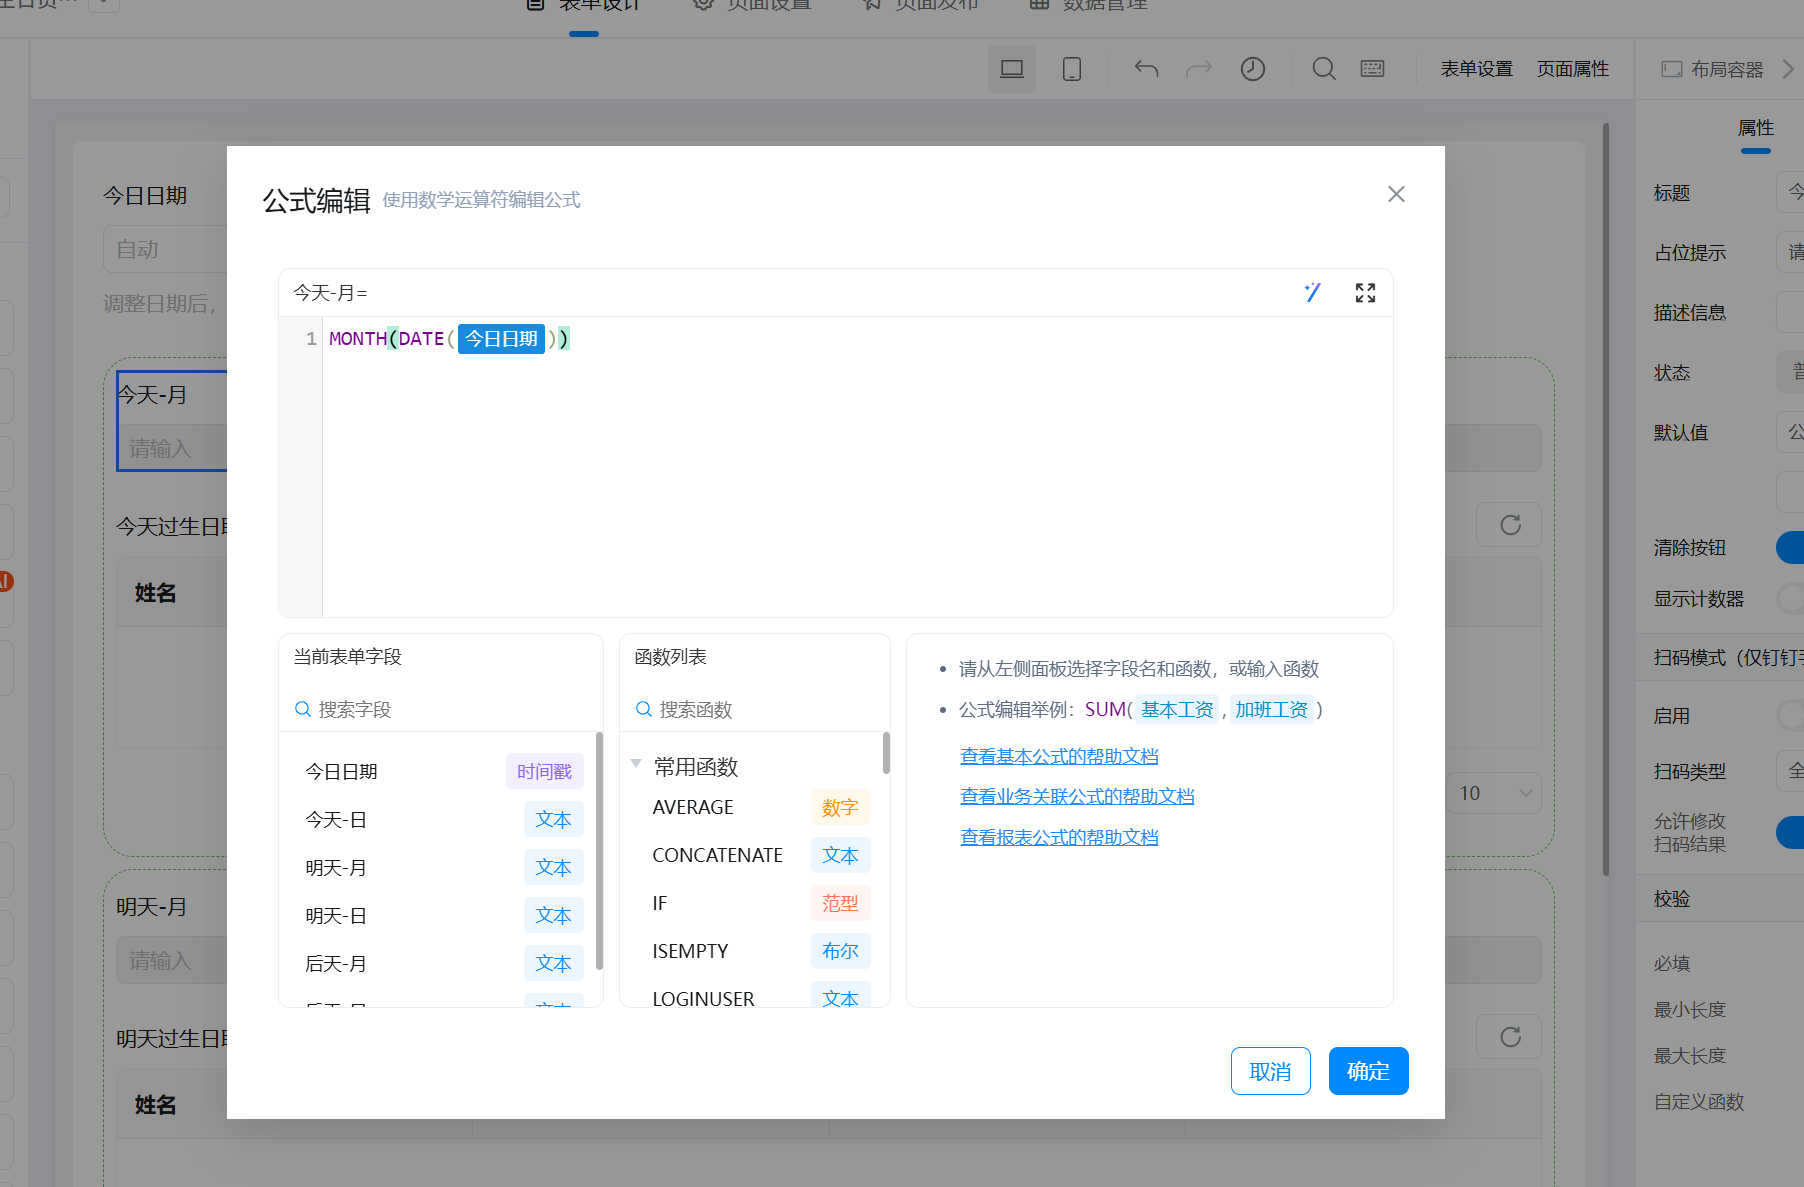Click the magic wand format icon
The width and height of the screenshot is (1804, 1187).
(x=1312, y=292)
